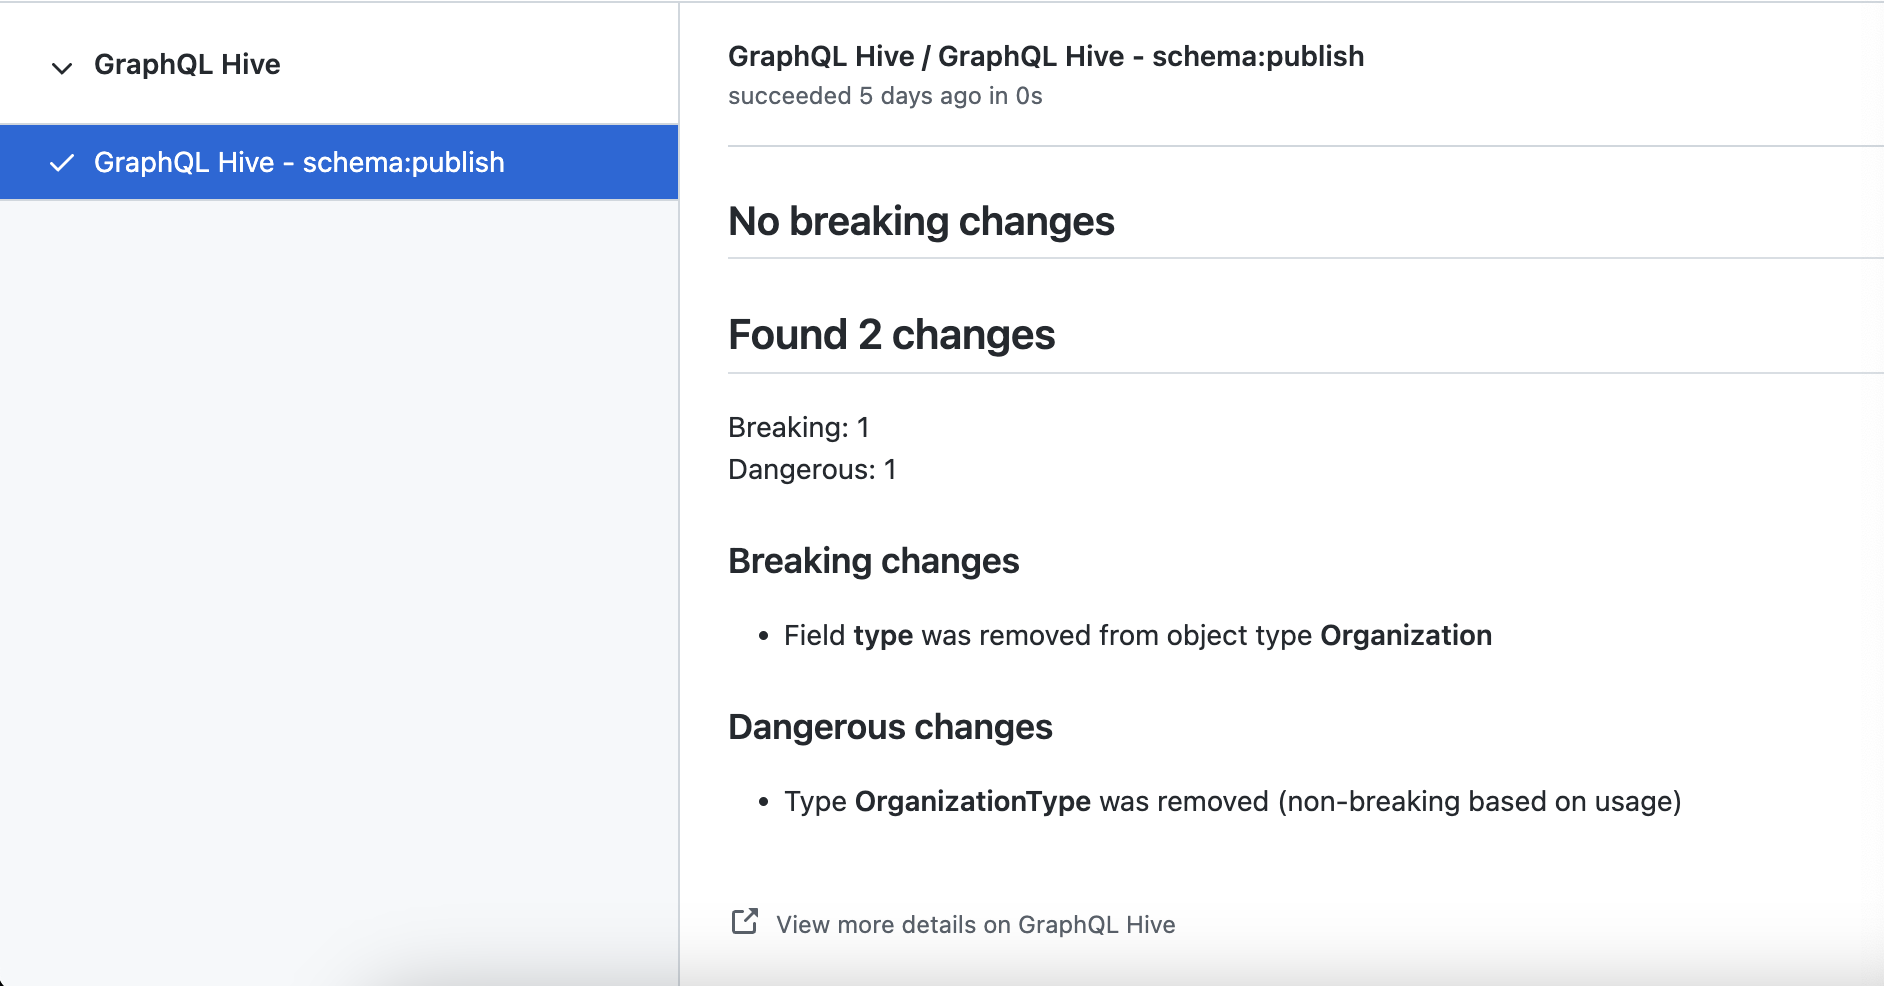Viewport: 1884px width, 986px height.
Task: Click the non-breaking based on usage note
Action: click(1479, 802)
